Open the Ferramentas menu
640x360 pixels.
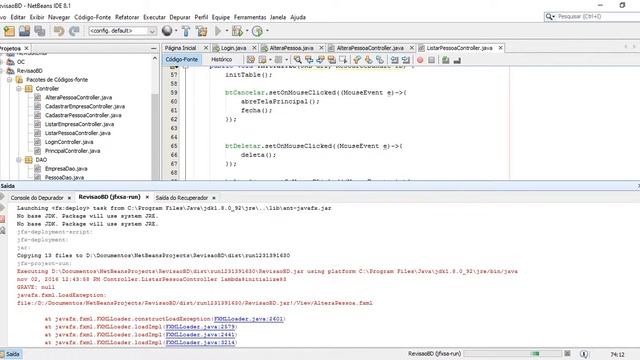tap(250, 17)
